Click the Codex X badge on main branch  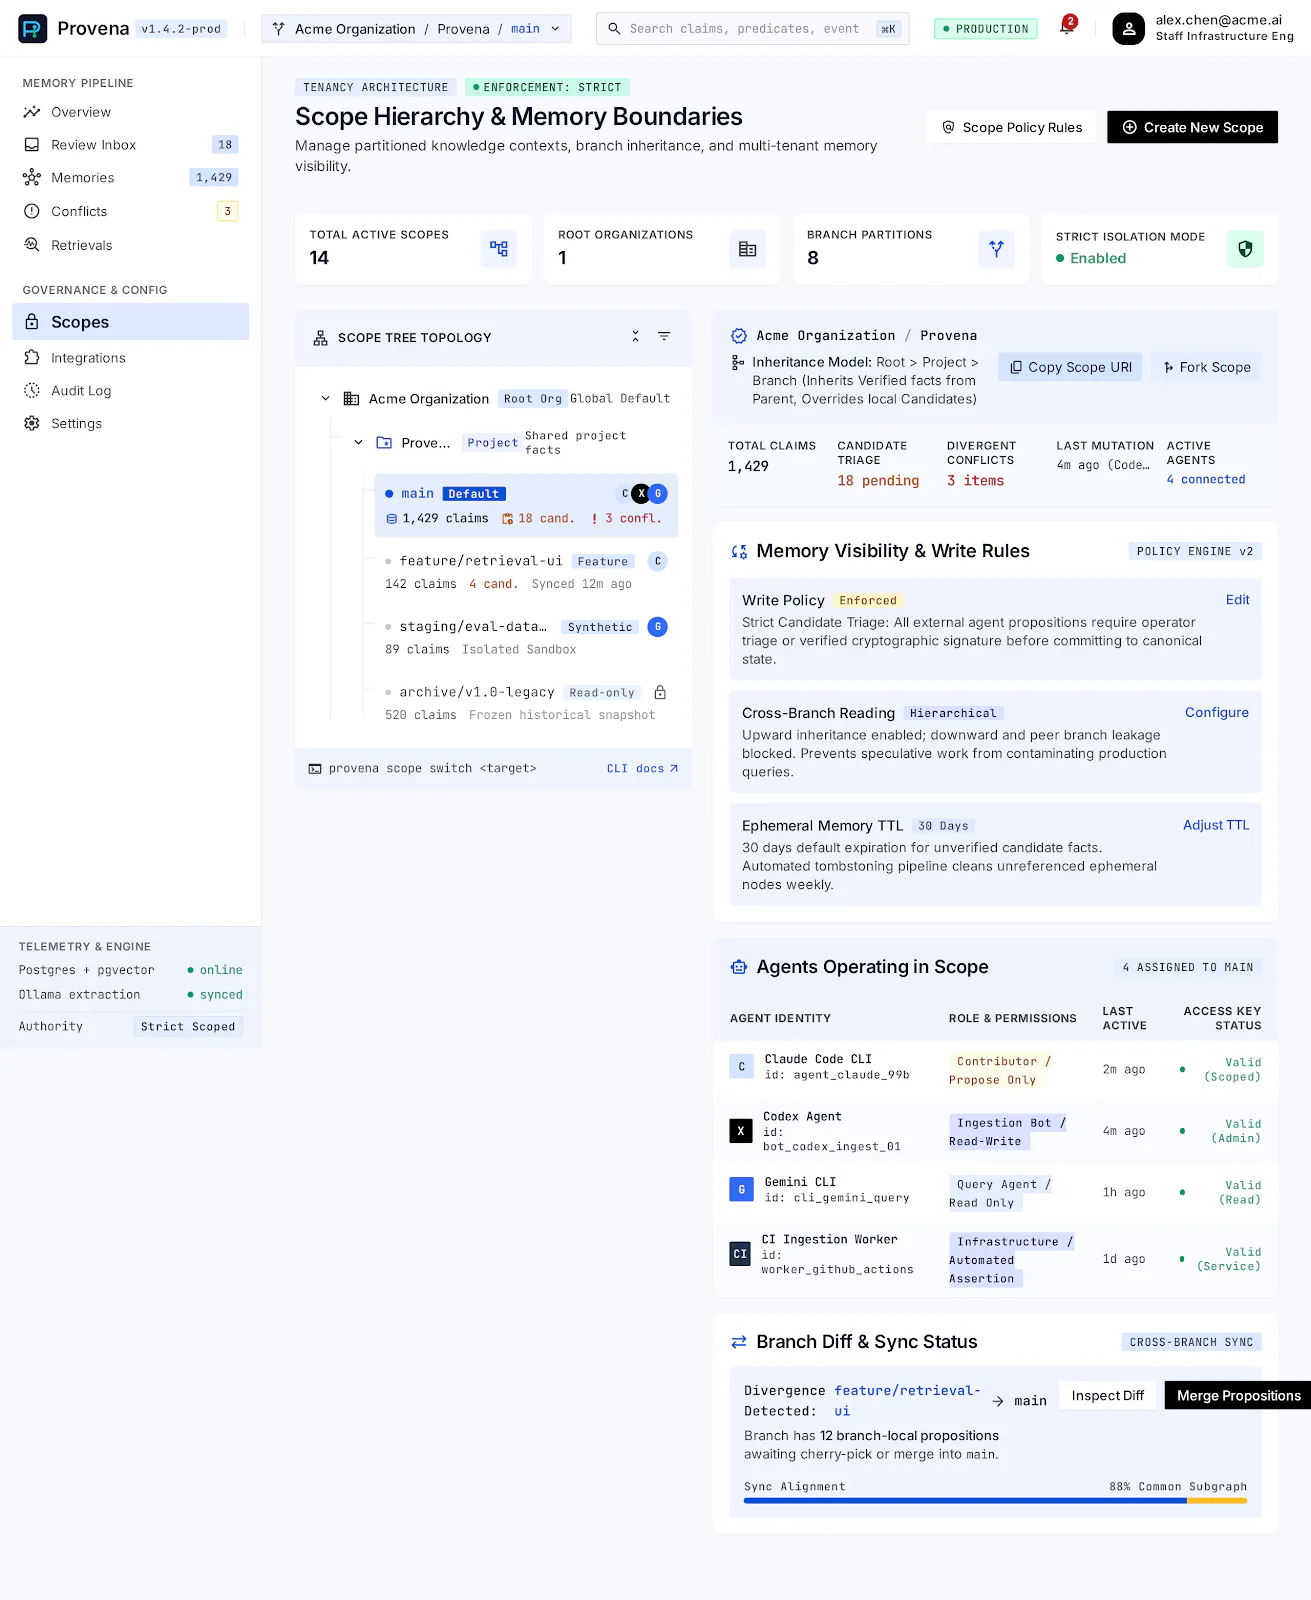pyautogui.click(x=641, y=493)
